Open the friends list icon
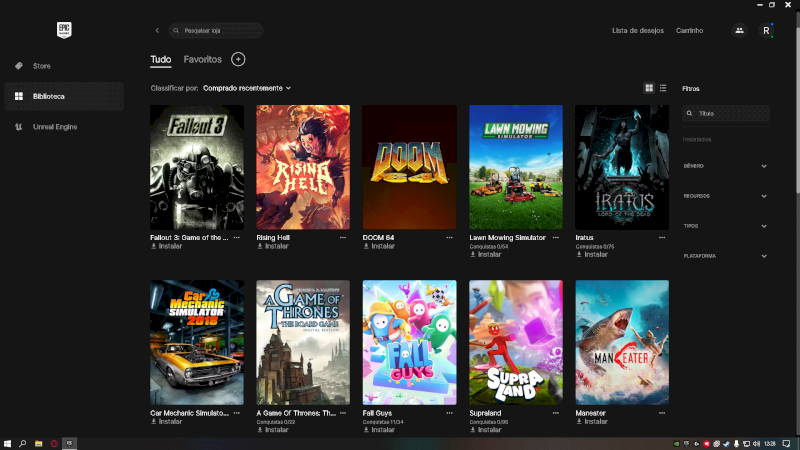 point(739,31)
